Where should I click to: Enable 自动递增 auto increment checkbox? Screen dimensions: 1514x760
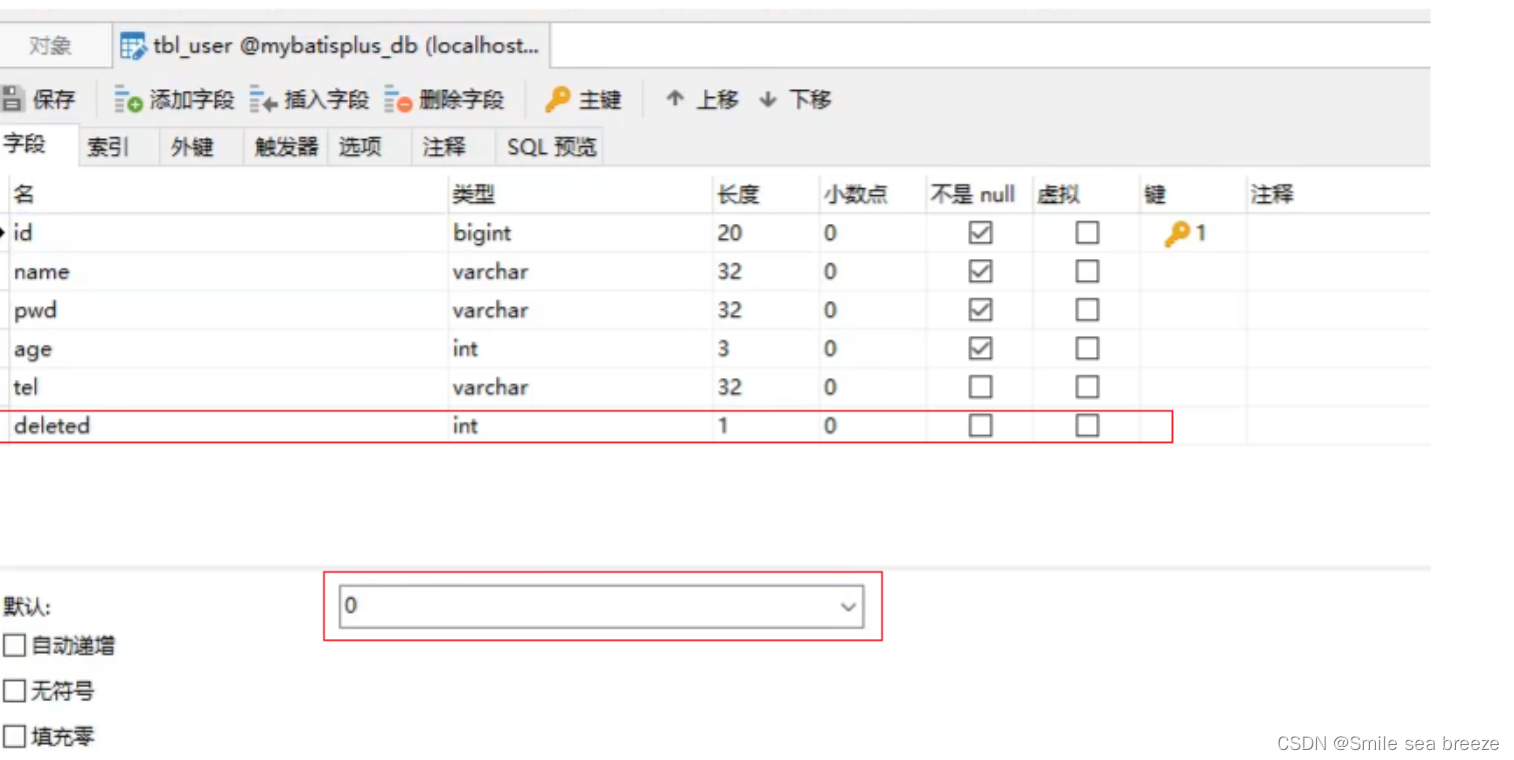coord(14,646)
